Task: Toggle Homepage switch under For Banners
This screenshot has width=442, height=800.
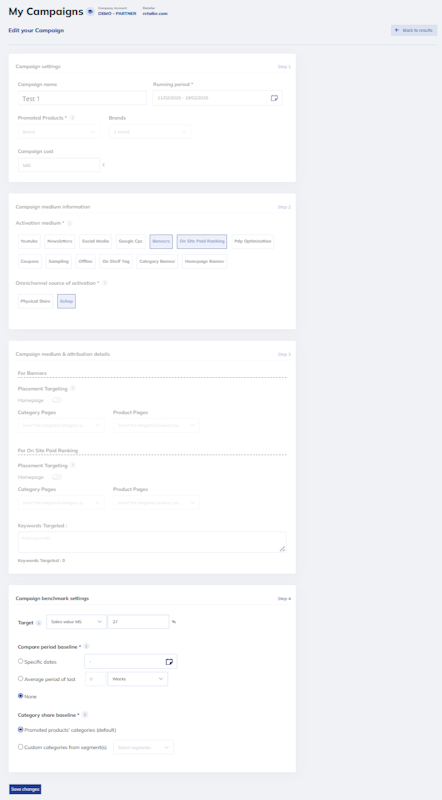Action: click(x=57, y=400)
